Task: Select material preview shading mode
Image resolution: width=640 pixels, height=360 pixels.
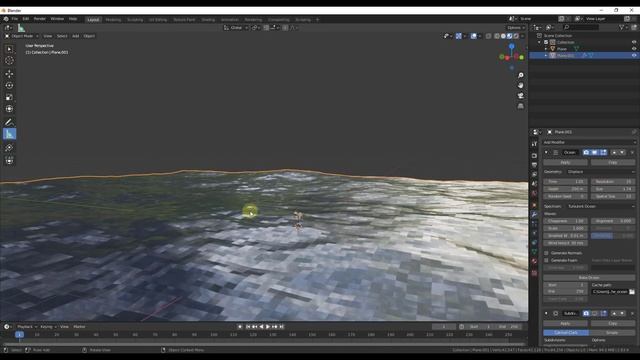Action: (x=509, y=36)
